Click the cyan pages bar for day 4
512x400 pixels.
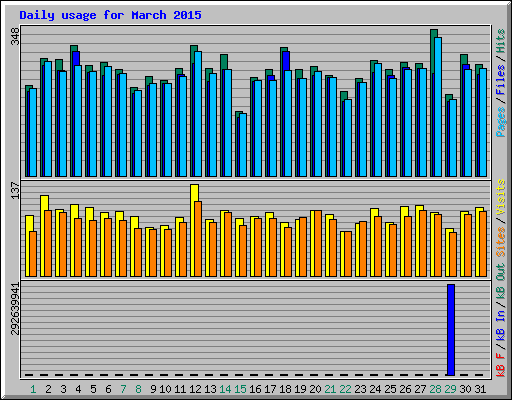pos(78,121)
